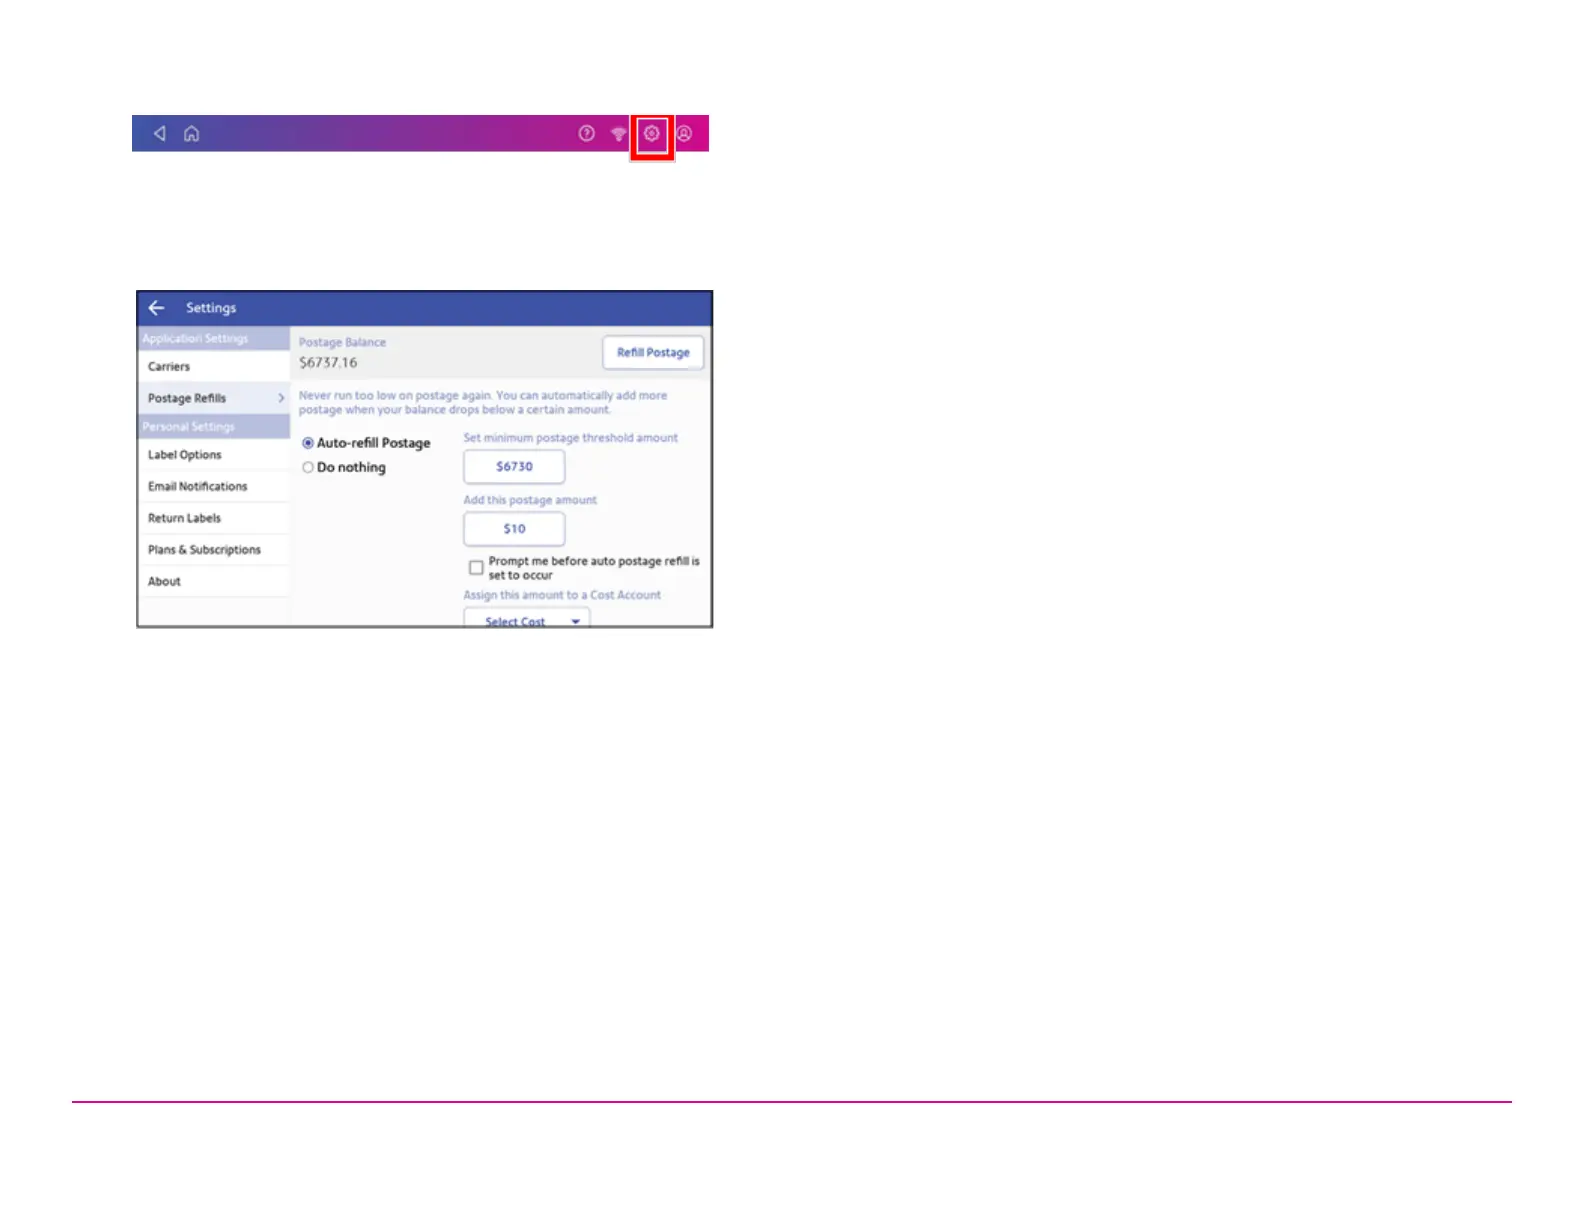Open Return Labels settings
Screen dimensions: 1584x1224
(x=214, y=518)
